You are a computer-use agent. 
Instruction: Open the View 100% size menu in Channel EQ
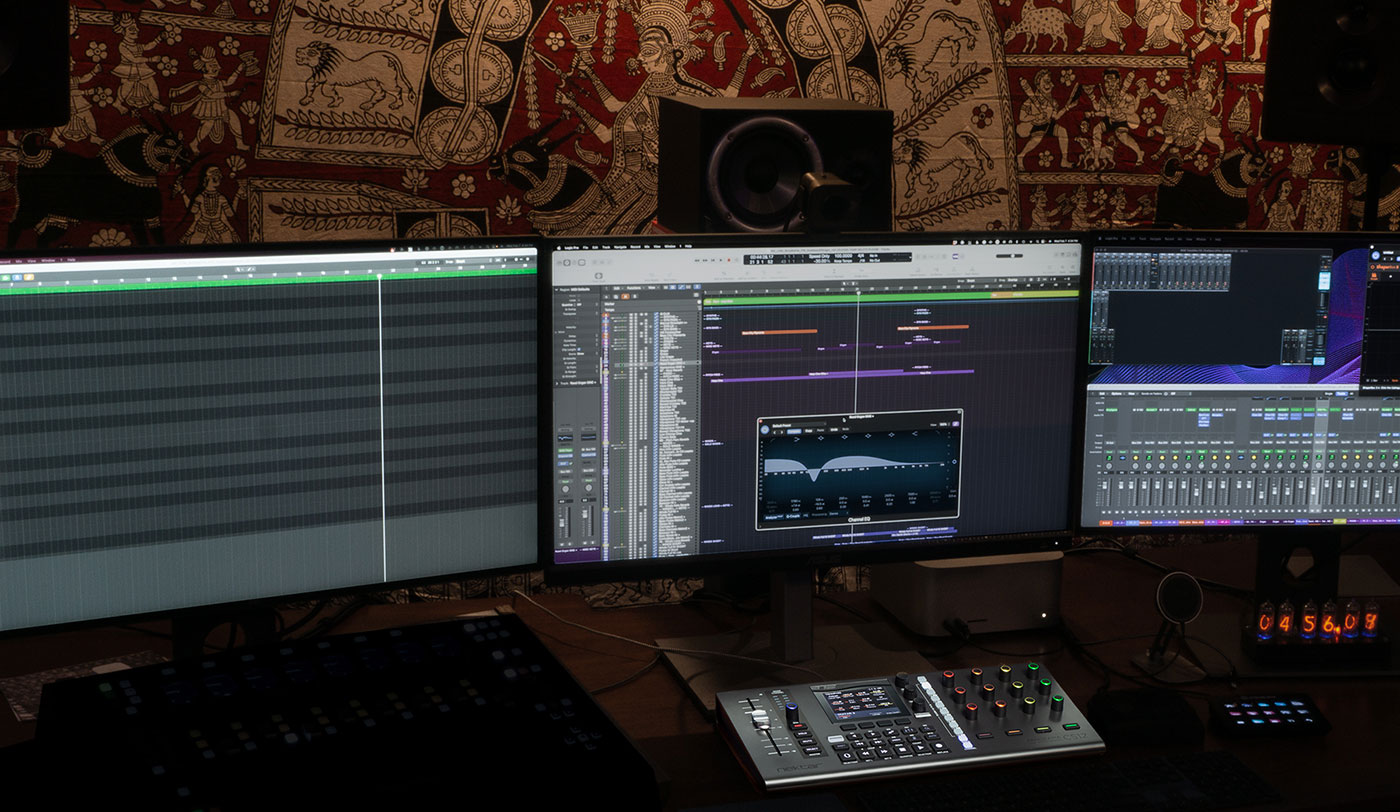[943, 425]
